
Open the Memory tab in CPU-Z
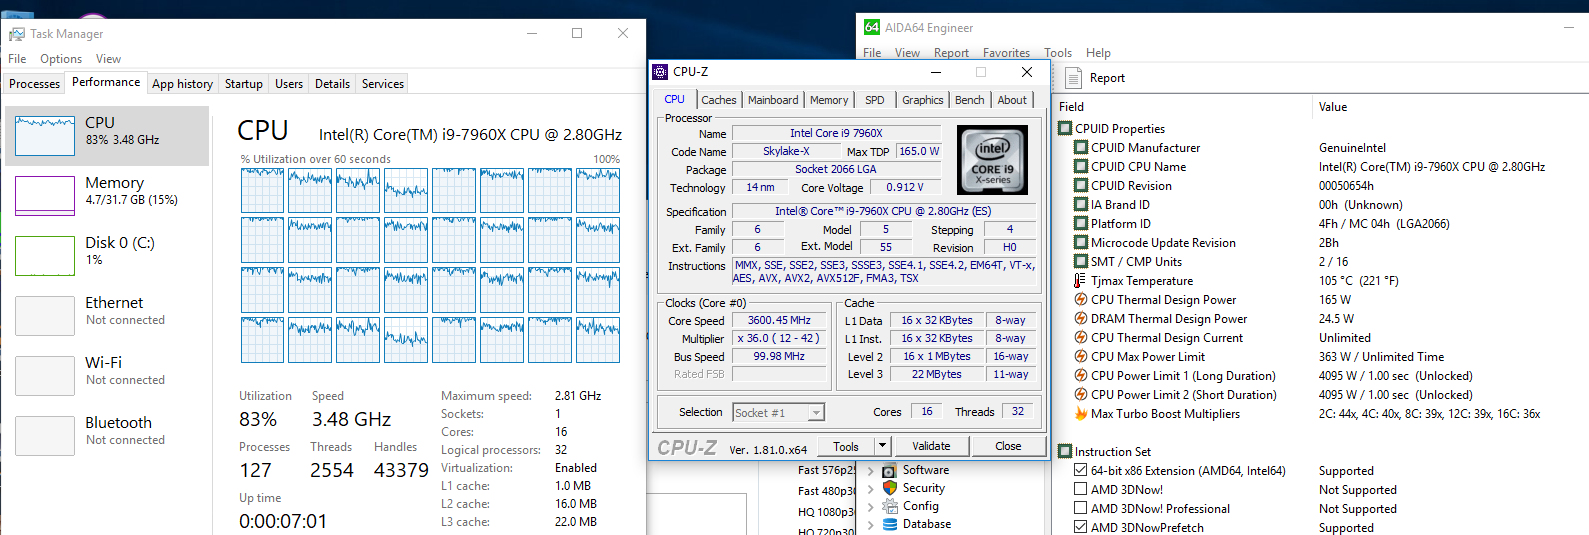coord(829,100)
